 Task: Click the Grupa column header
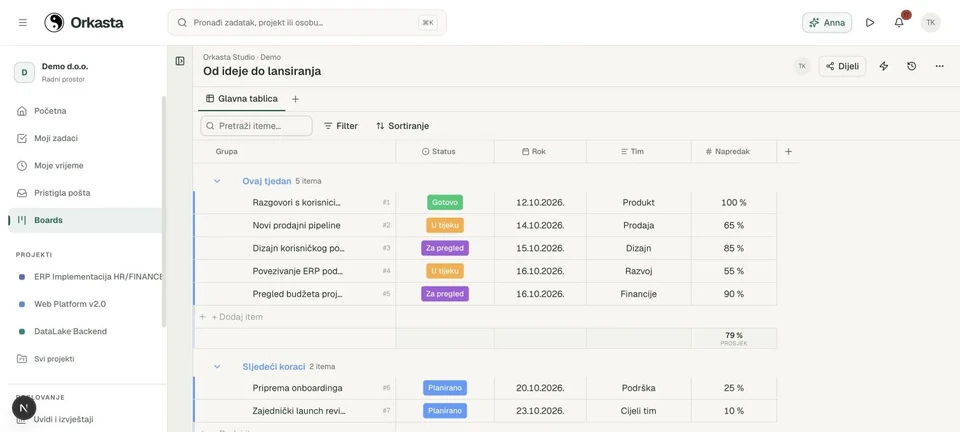pyautogui.click(x=294, y=152)
